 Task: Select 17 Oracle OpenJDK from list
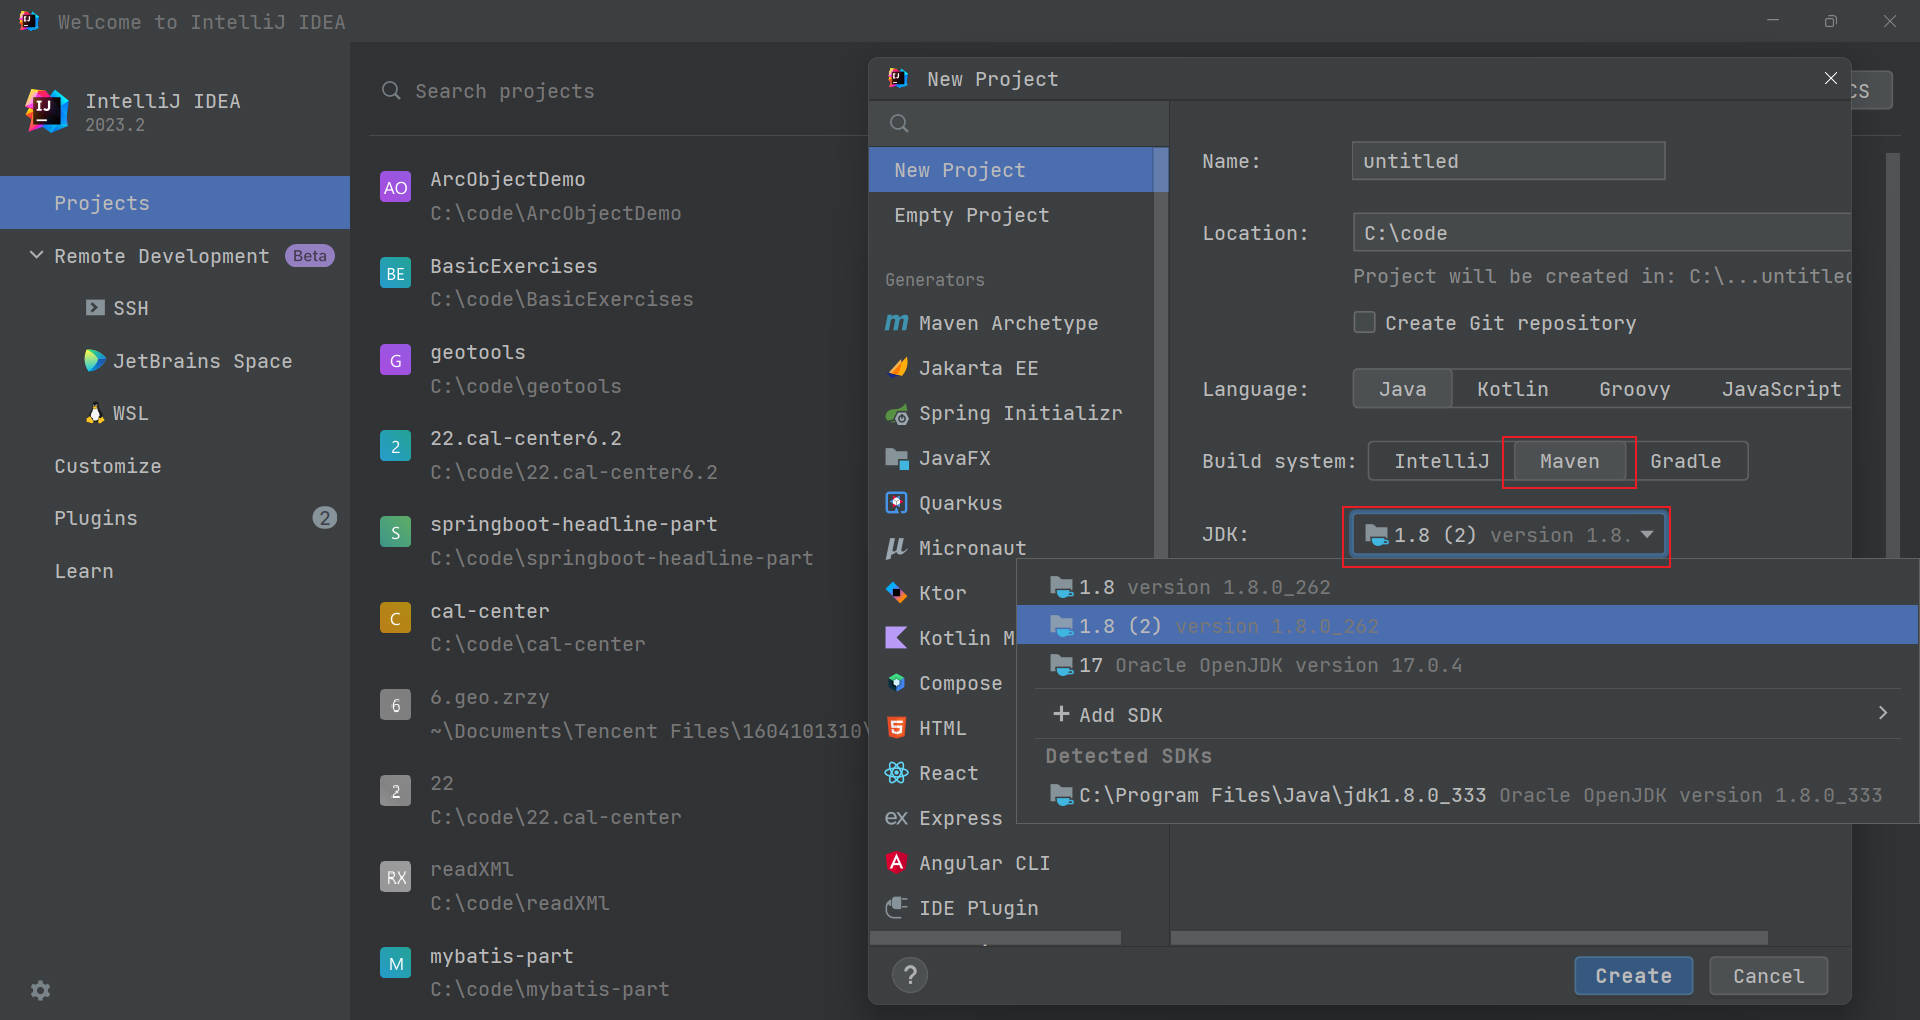point(1270,666)
